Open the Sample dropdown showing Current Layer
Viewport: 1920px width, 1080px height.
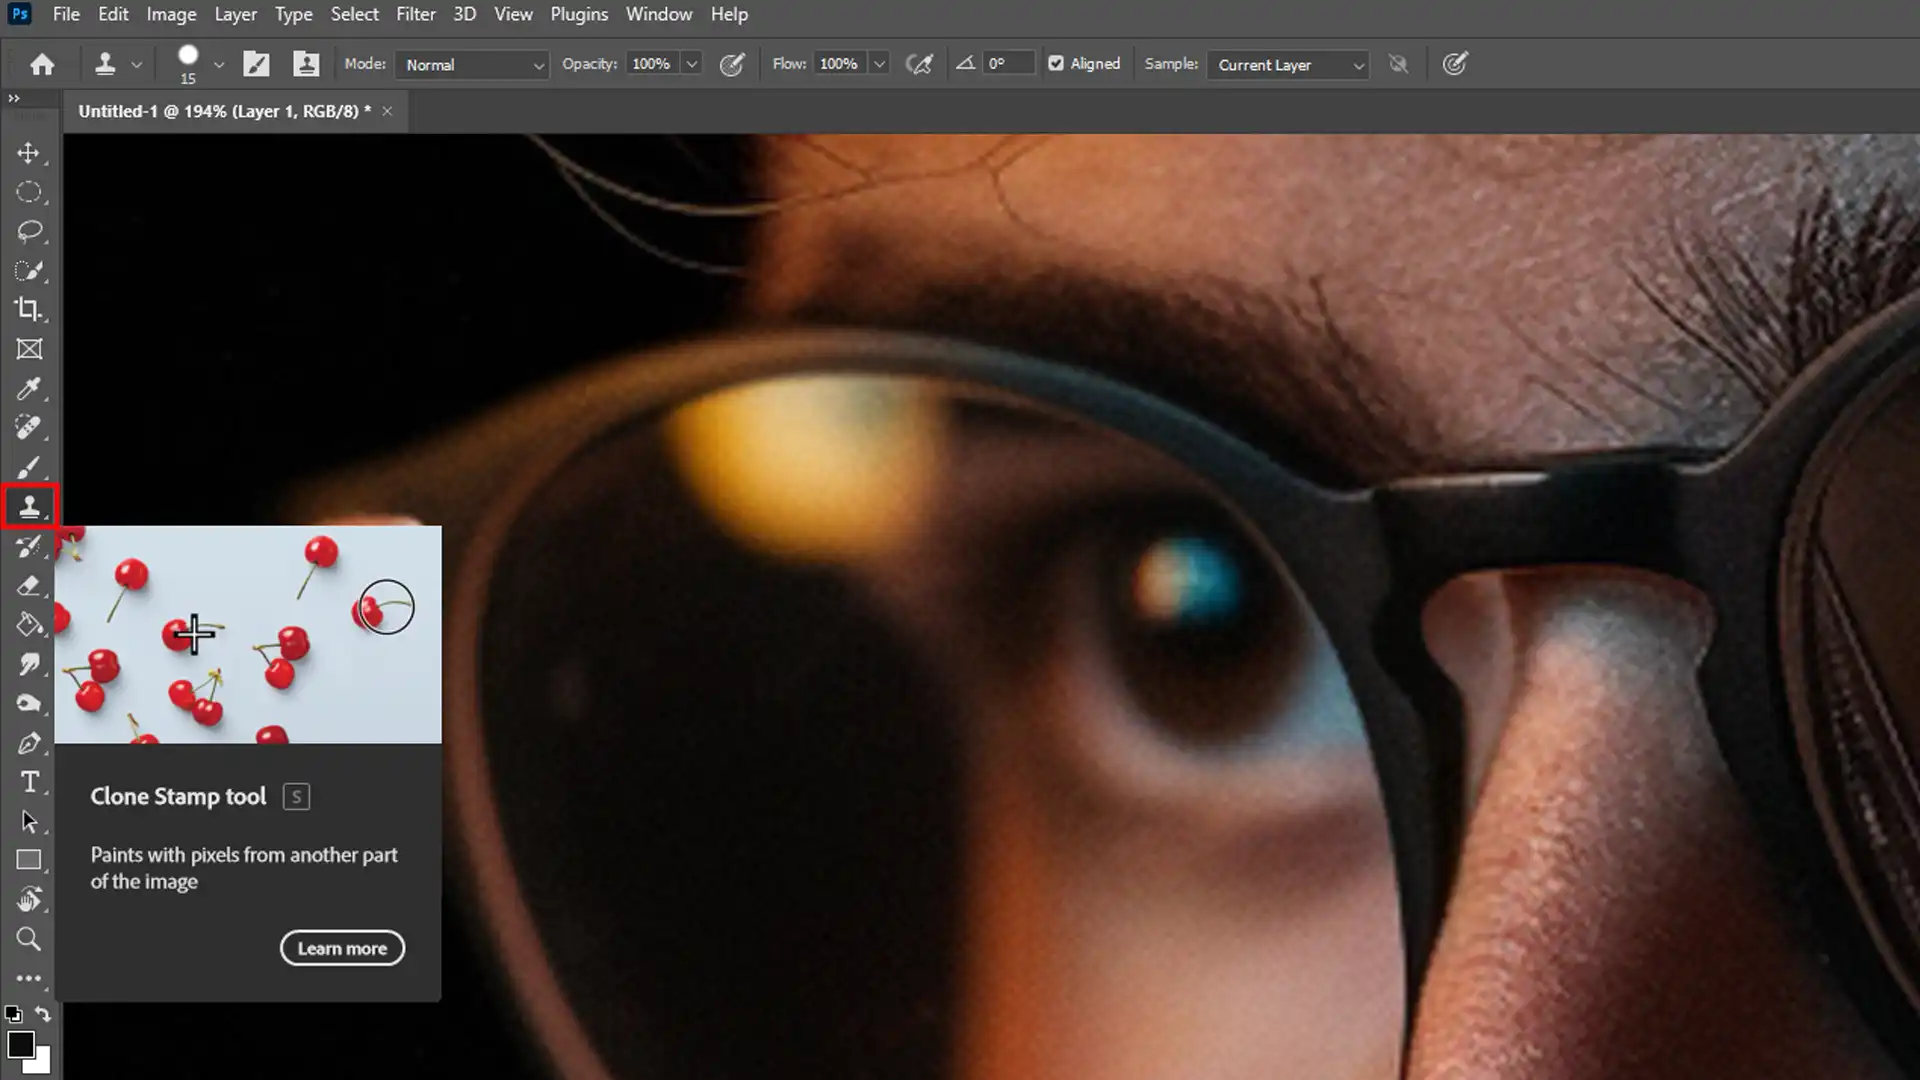pos(1288,65)
